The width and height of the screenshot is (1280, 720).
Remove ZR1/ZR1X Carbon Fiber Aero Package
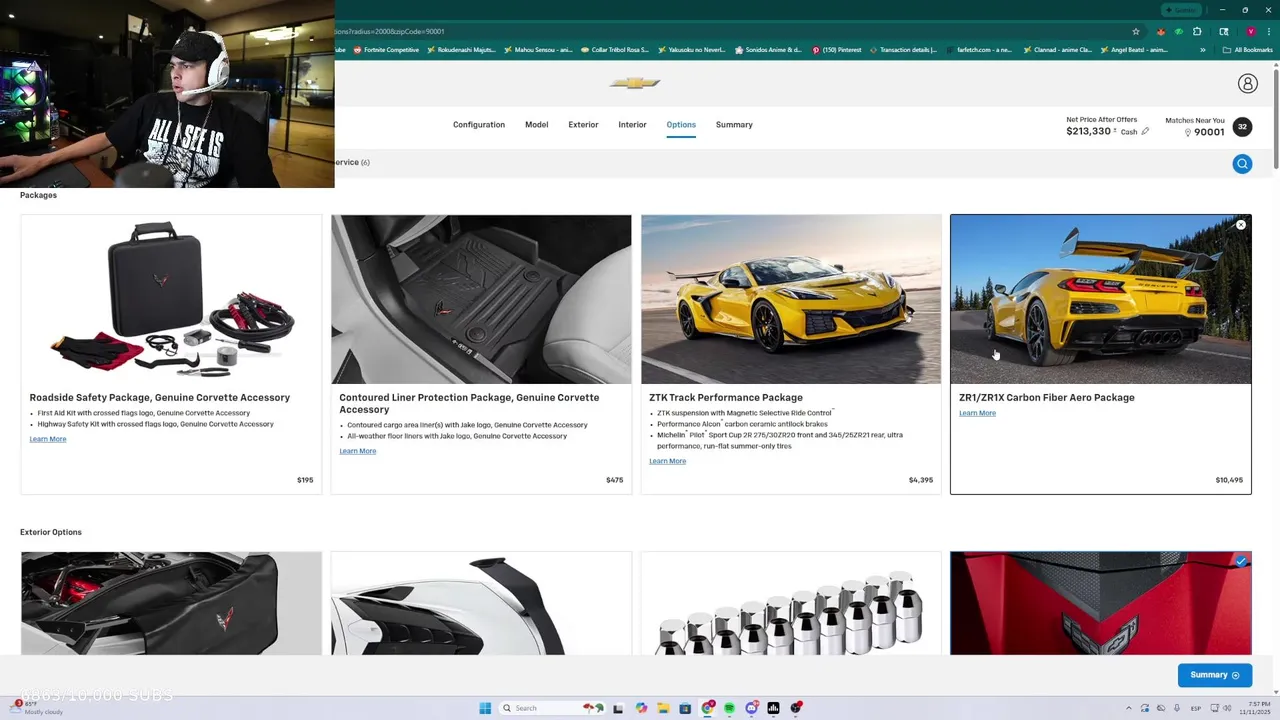1240,225
